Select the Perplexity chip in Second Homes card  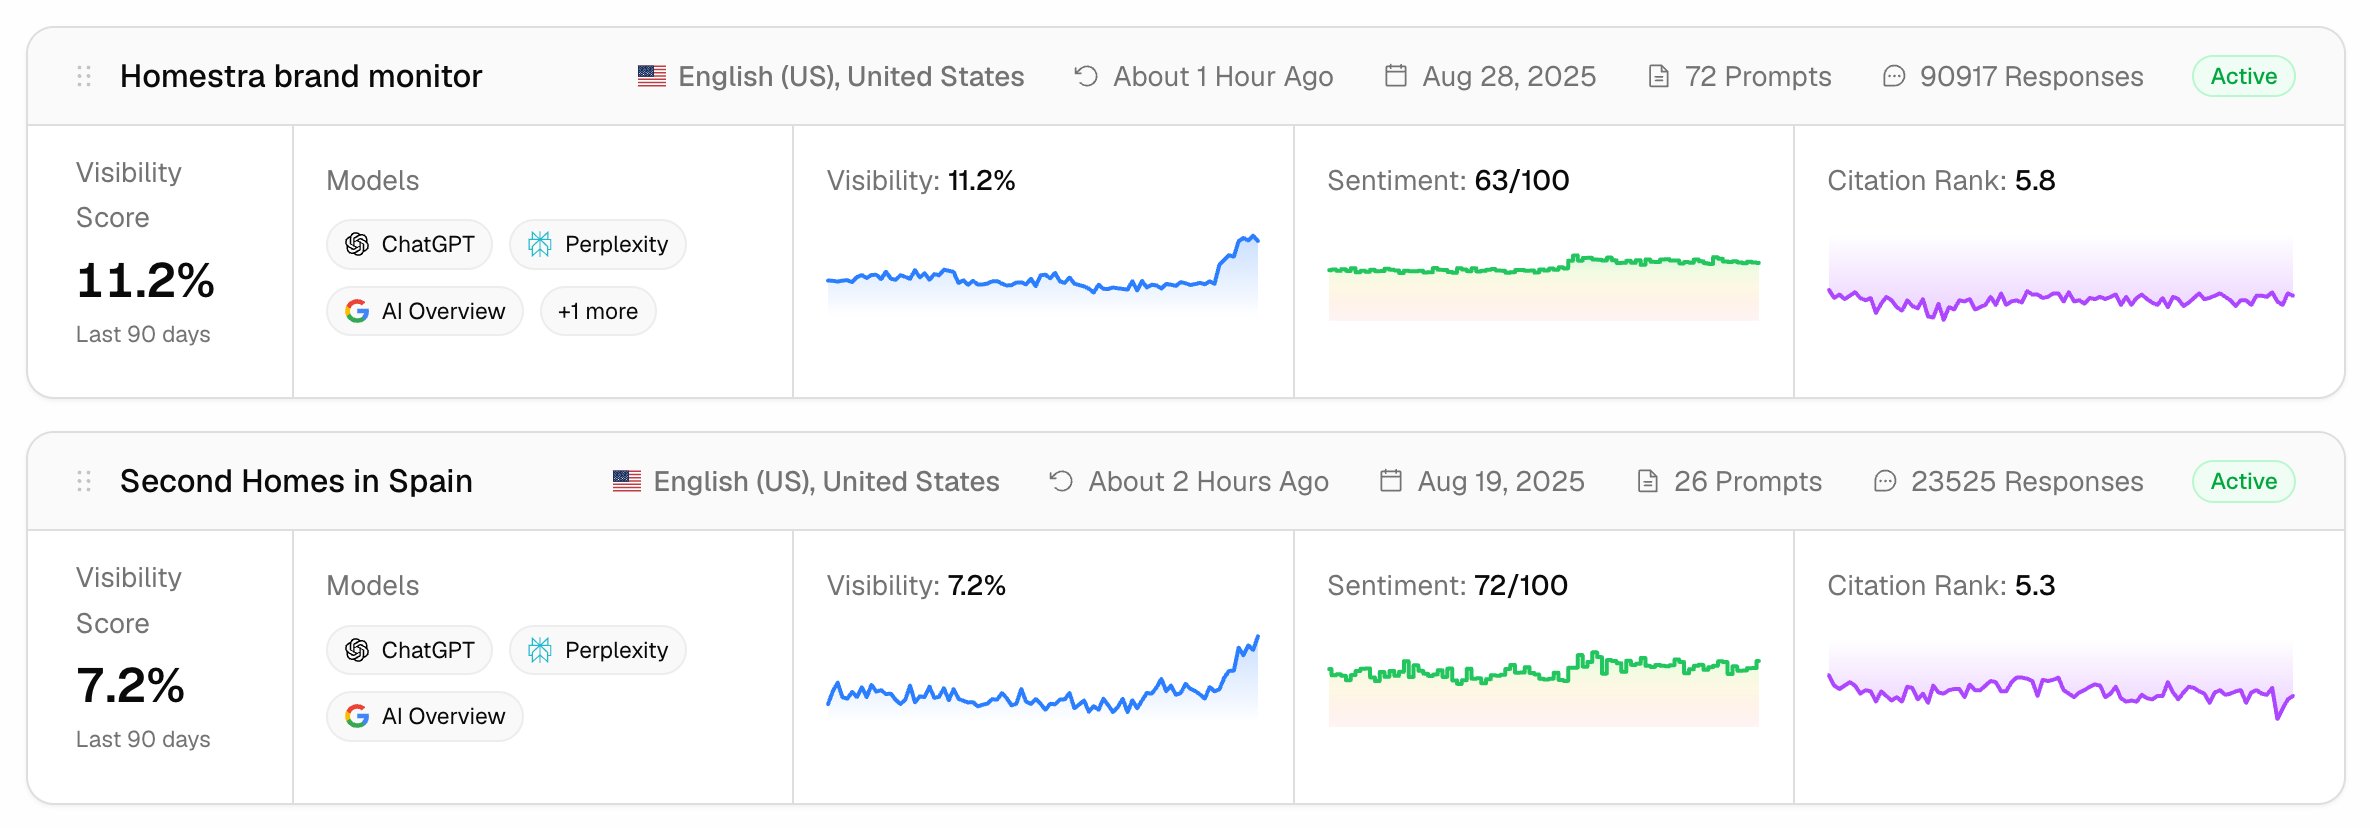[598, 650]
